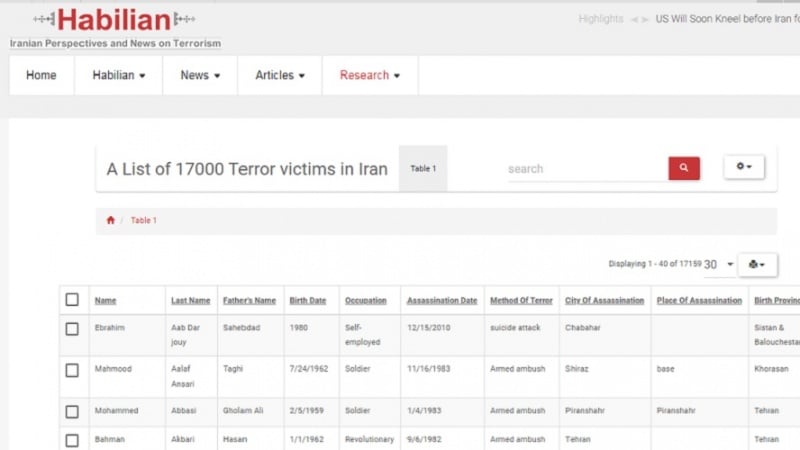Expand the News dropdown menu
This screenshot has height=450, width=800.
coord(200,75)
